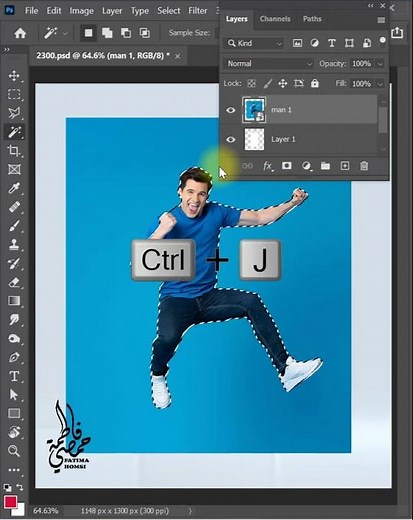Swap foreground and background colors
413x520 pixels.
point(20,488)
